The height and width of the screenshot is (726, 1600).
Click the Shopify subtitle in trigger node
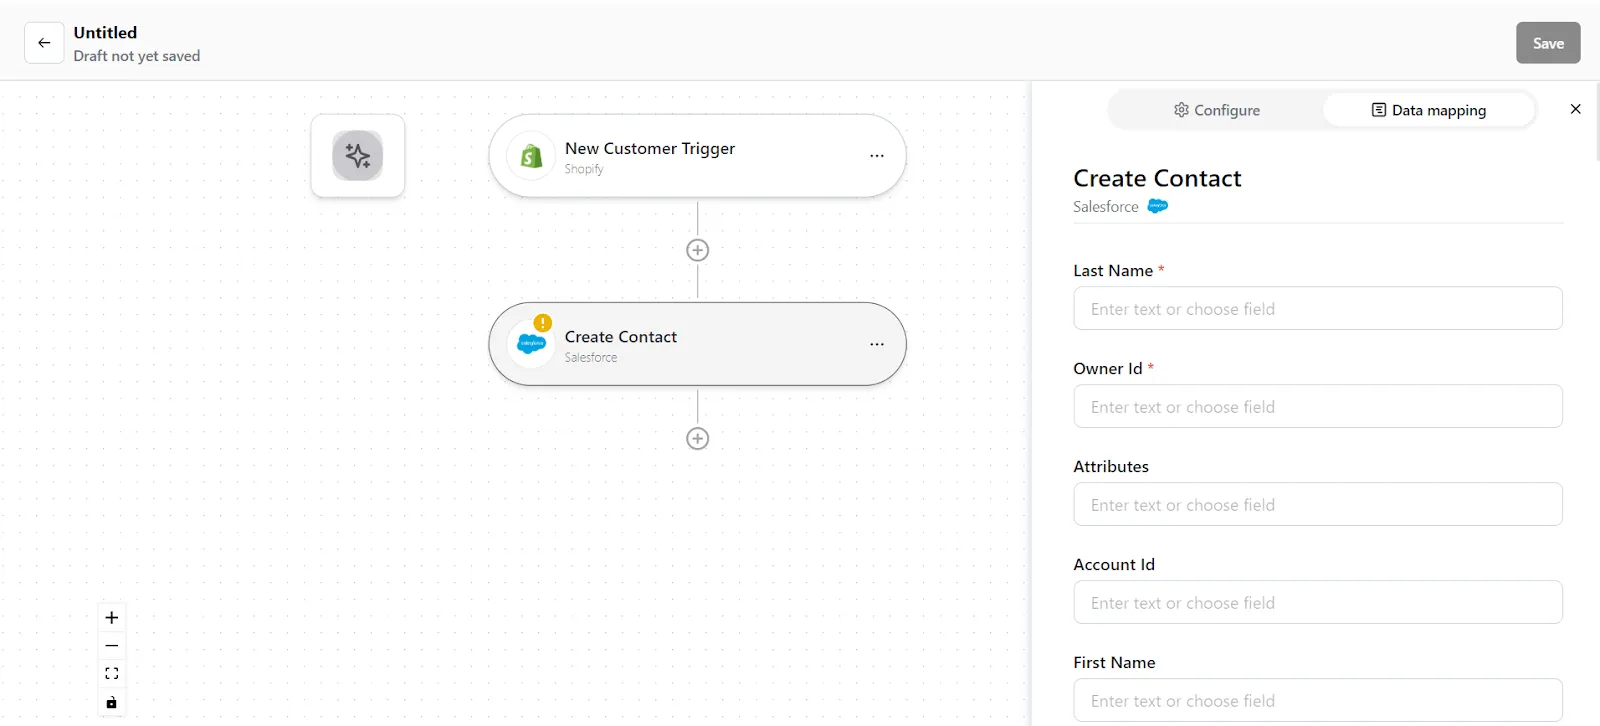click(x=584, y=169)
